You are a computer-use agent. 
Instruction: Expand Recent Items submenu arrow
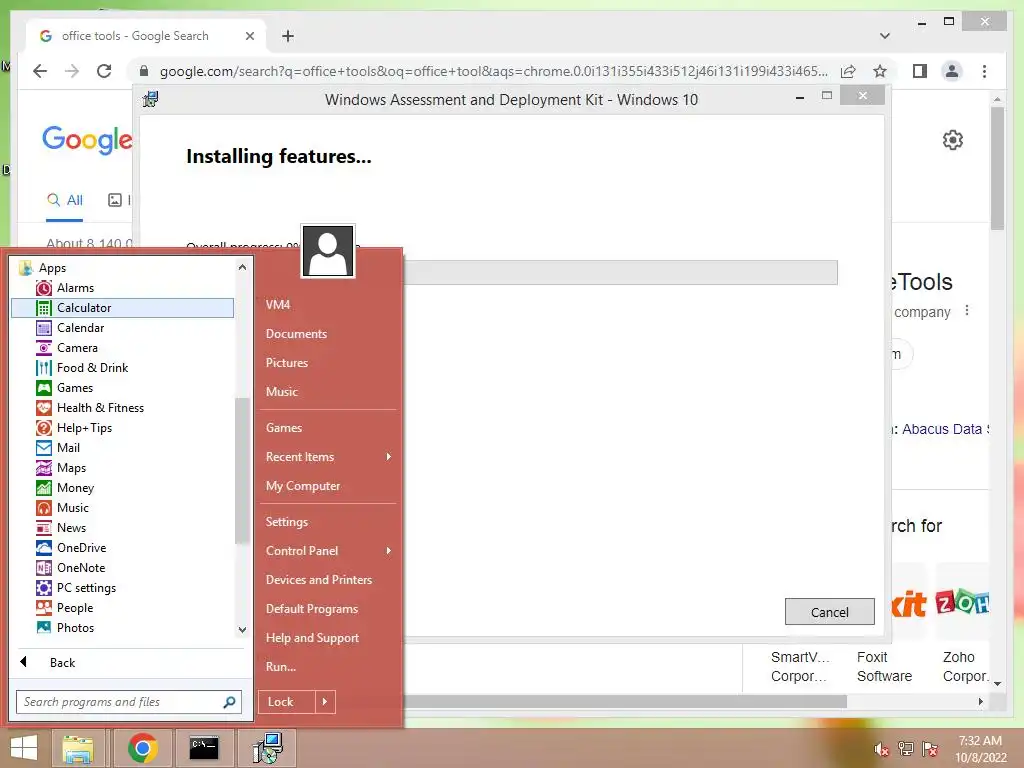pyautogui.click(x=389, y=456)
